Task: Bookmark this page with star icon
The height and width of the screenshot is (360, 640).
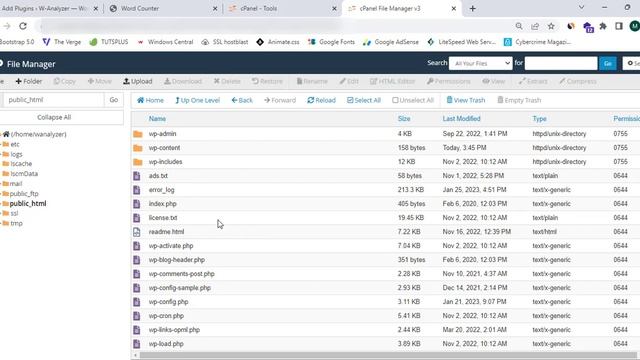Action: [x=551, y=26]
